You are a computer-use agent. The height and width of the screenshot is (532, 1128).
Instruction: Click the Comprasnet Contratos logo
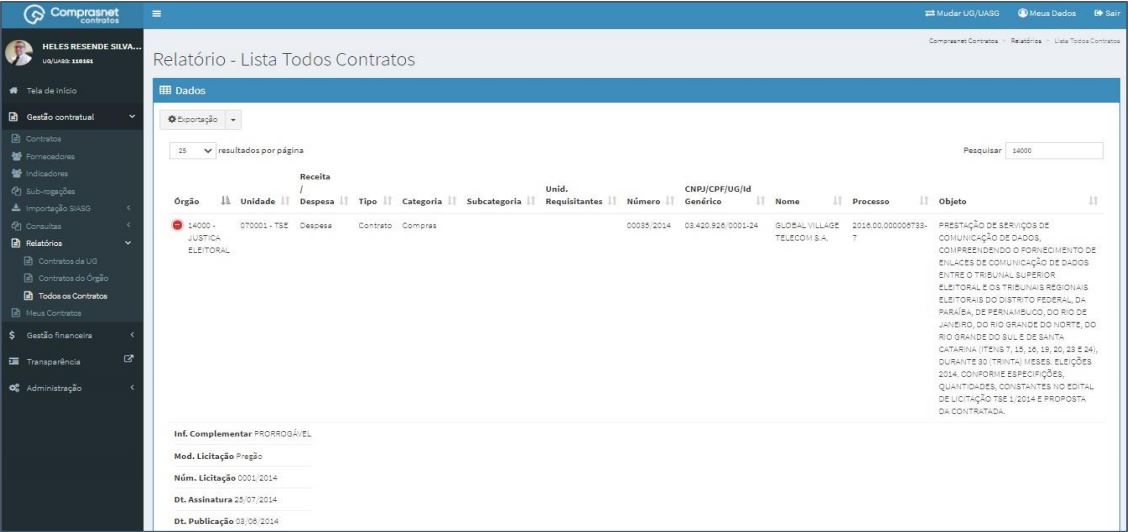click(72, 14)
